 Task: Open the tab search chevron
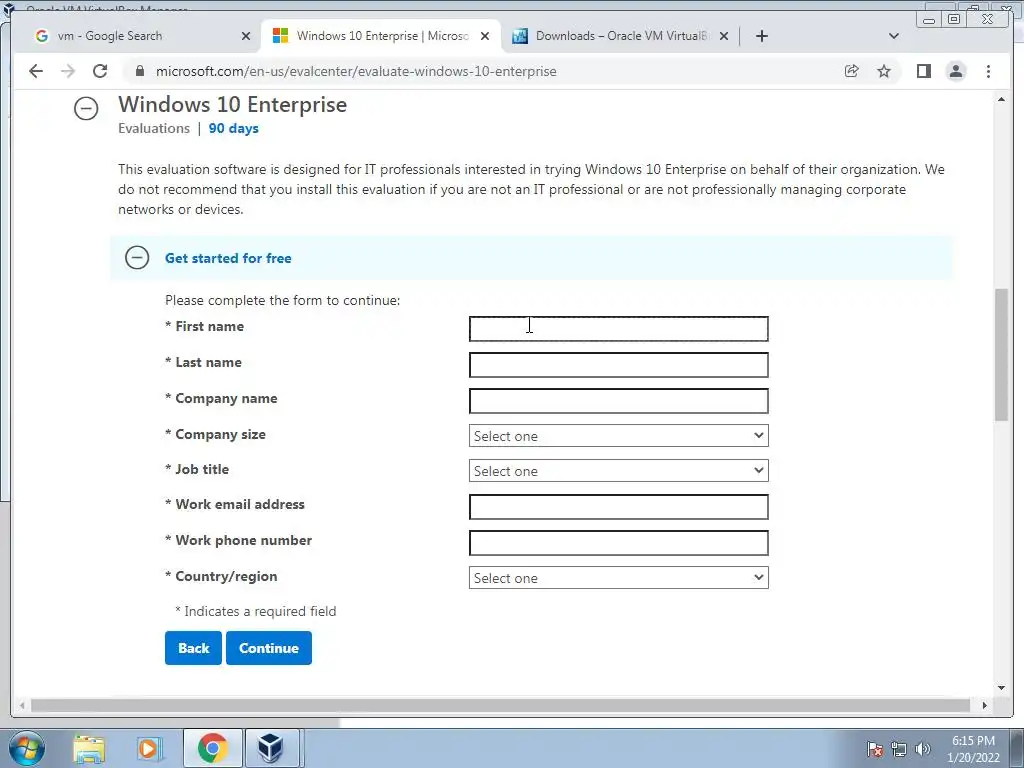pyautogui.click(x=894, y=36)
